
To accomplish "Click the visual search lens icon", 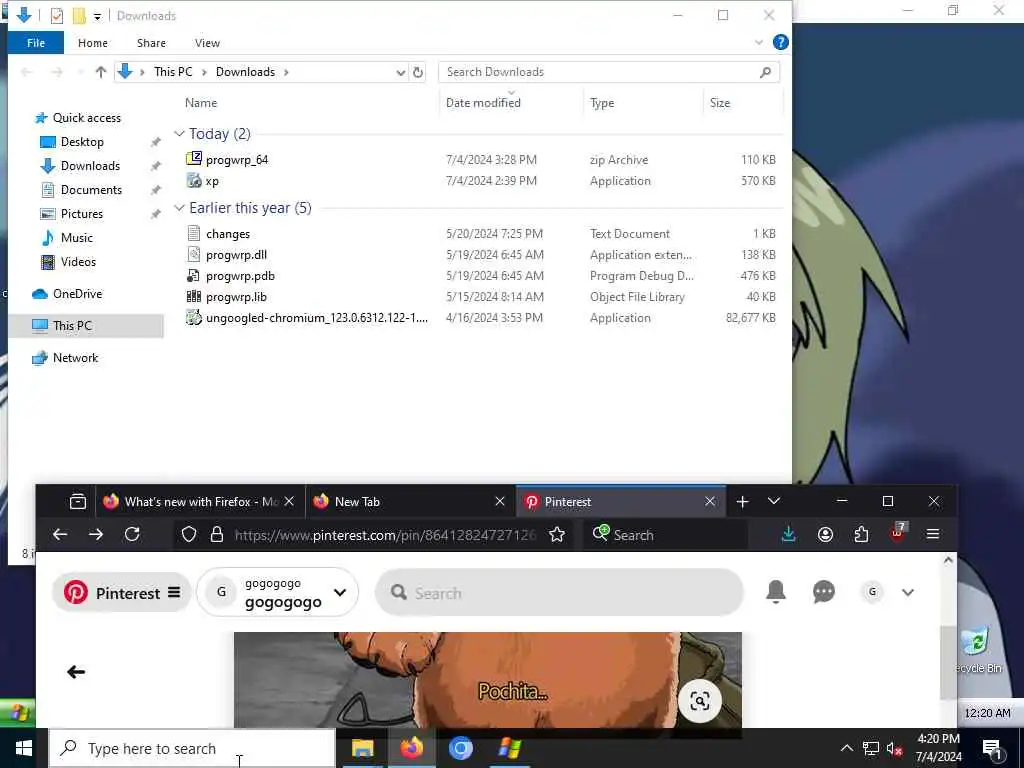I will (699, 701).
